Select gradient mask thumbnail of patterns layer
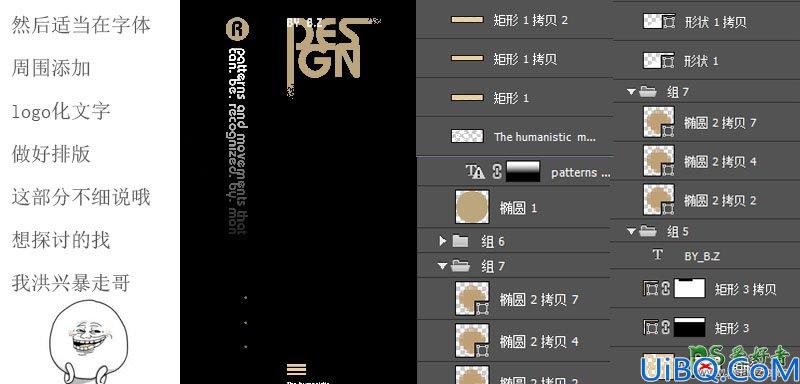Screen dimensions: 800x384 tap(522, 171)
